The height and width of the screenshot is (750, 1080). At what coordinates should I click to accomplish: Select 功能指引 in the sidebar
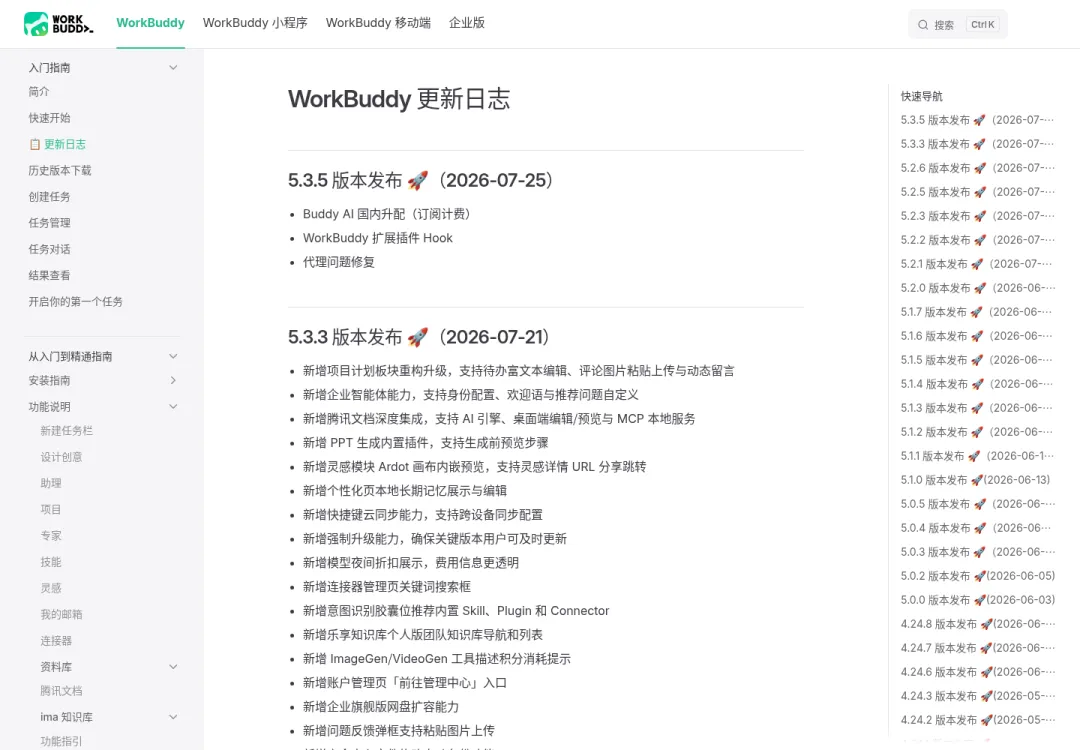tap(61, 741)
